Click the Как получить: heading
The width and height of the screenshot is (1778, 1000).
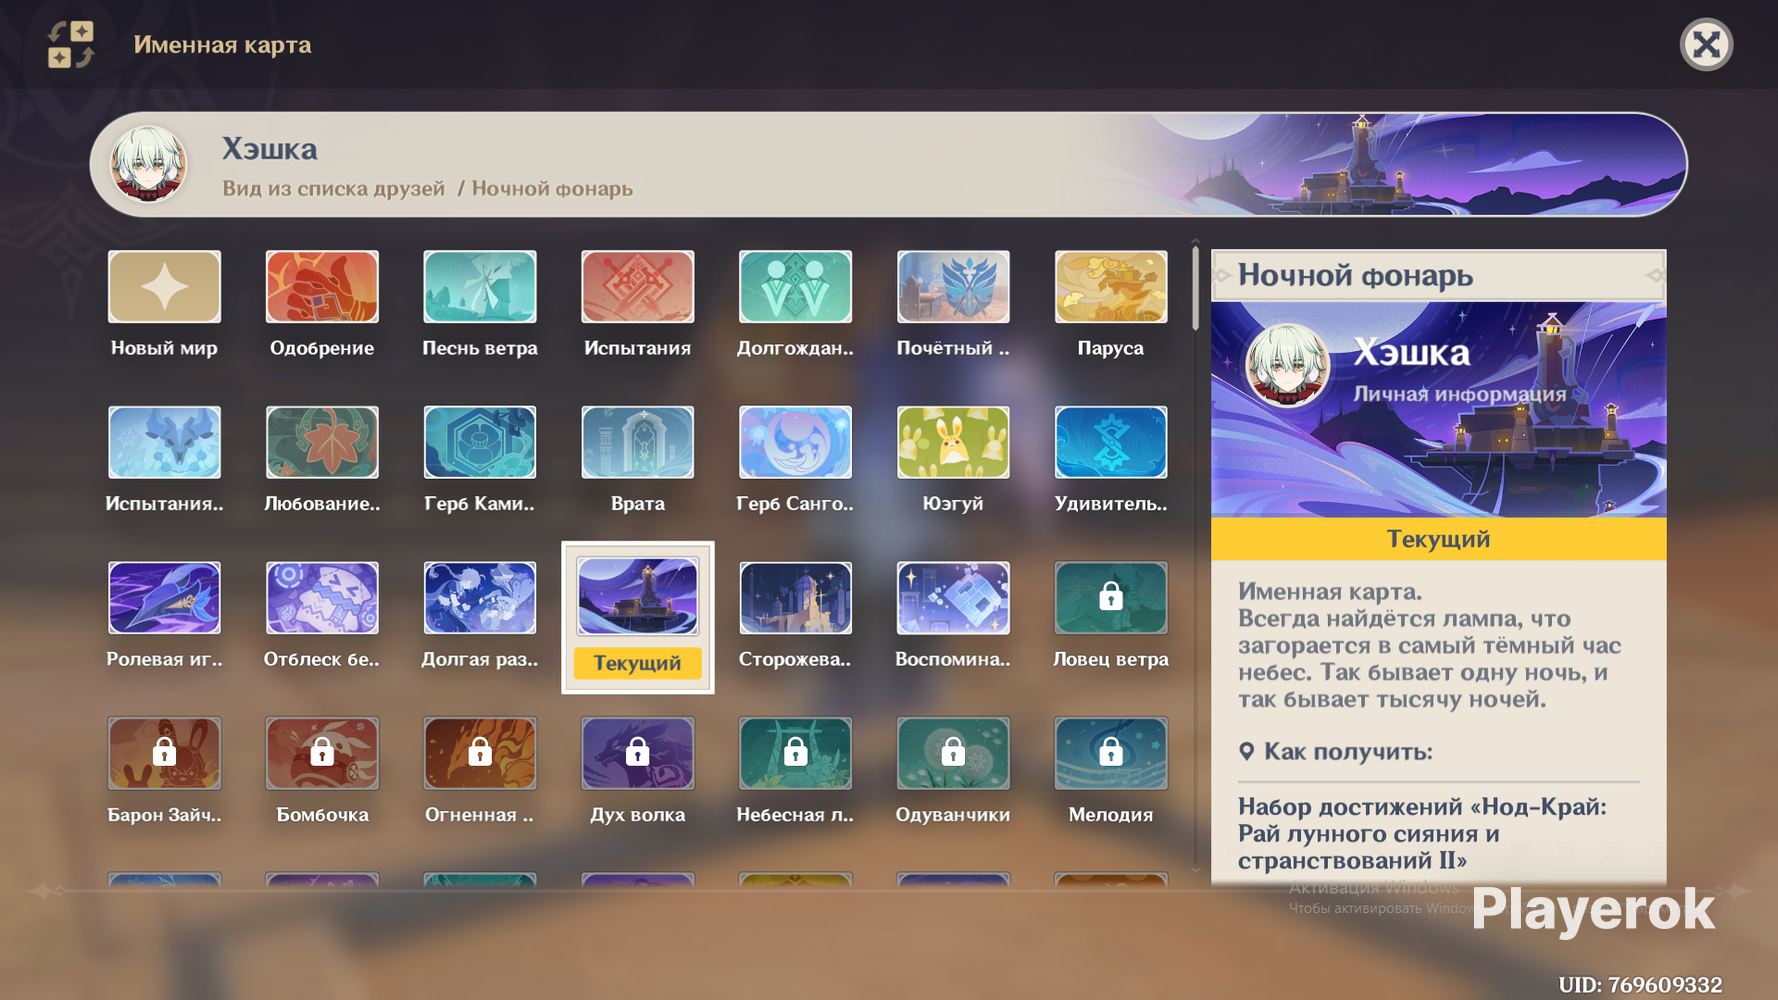[x=1348, y=752]
